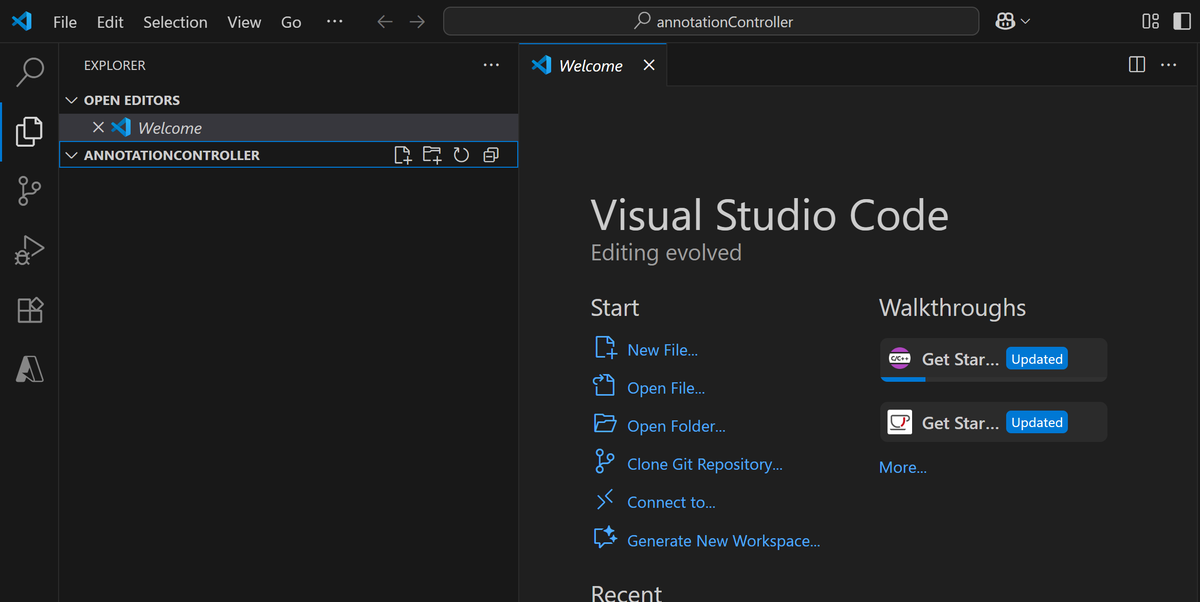The height and width of the screenshot is (602, 1200).
Task: Show more menus via title bar ellipsis
Action: click(x=335, y=22)
